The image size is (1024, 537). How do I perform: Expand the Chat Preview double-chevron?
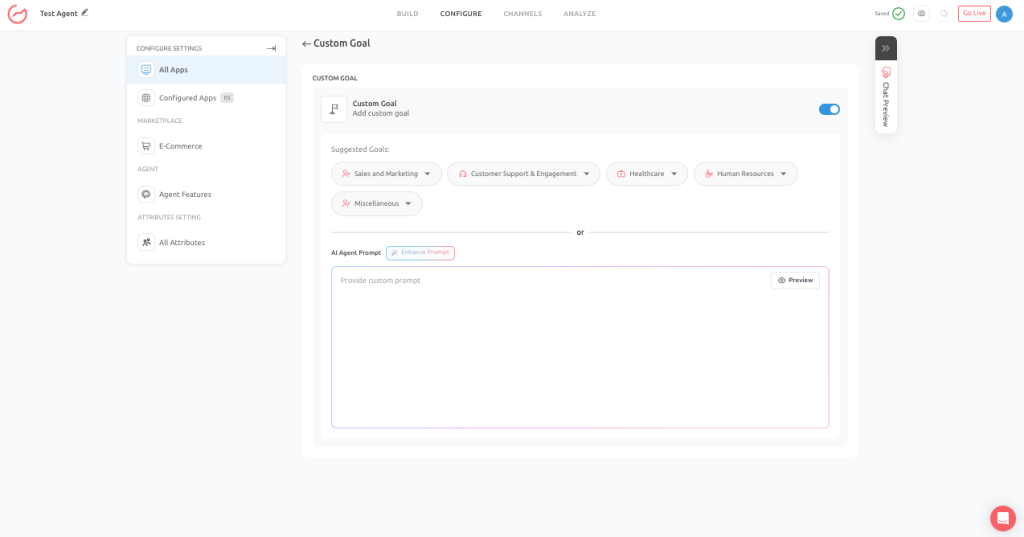(886, 48)
